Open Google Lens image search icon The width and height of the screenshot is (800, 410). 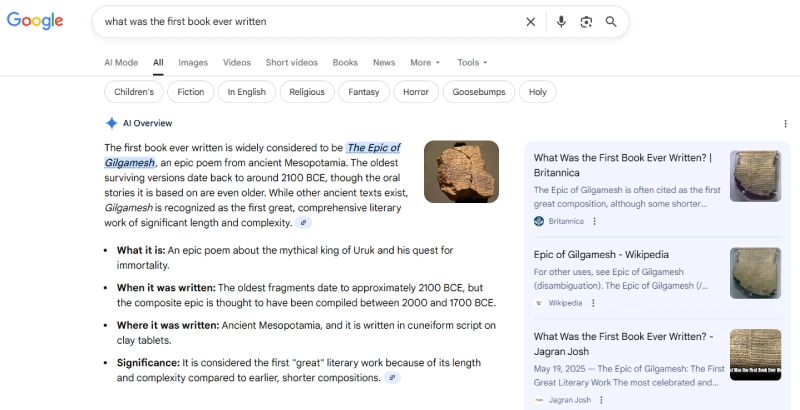[586, 21]
